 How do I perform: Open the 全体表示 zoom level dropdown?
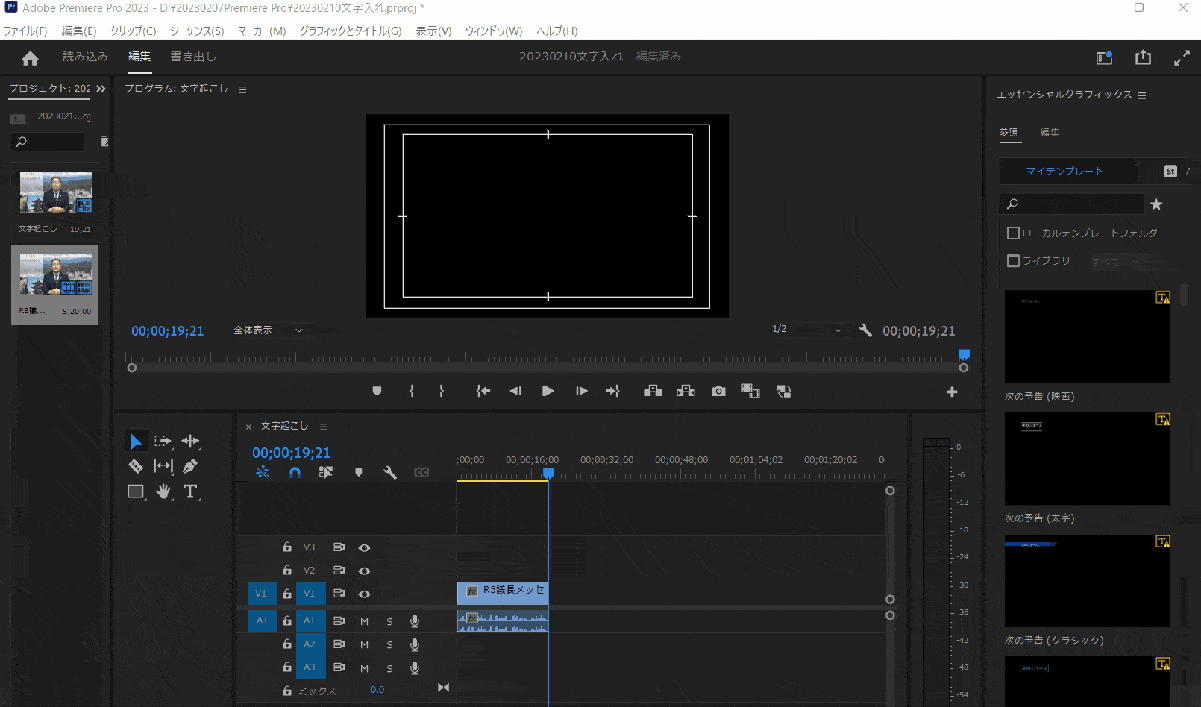pos(268,330)
